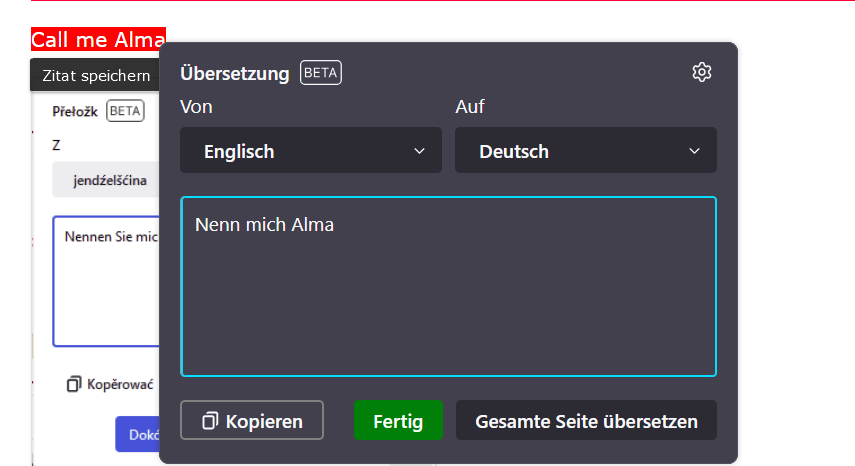Click the BETA badge beside Übersetzung
This screenshot has width=855, height=466.
click(321, 73)
